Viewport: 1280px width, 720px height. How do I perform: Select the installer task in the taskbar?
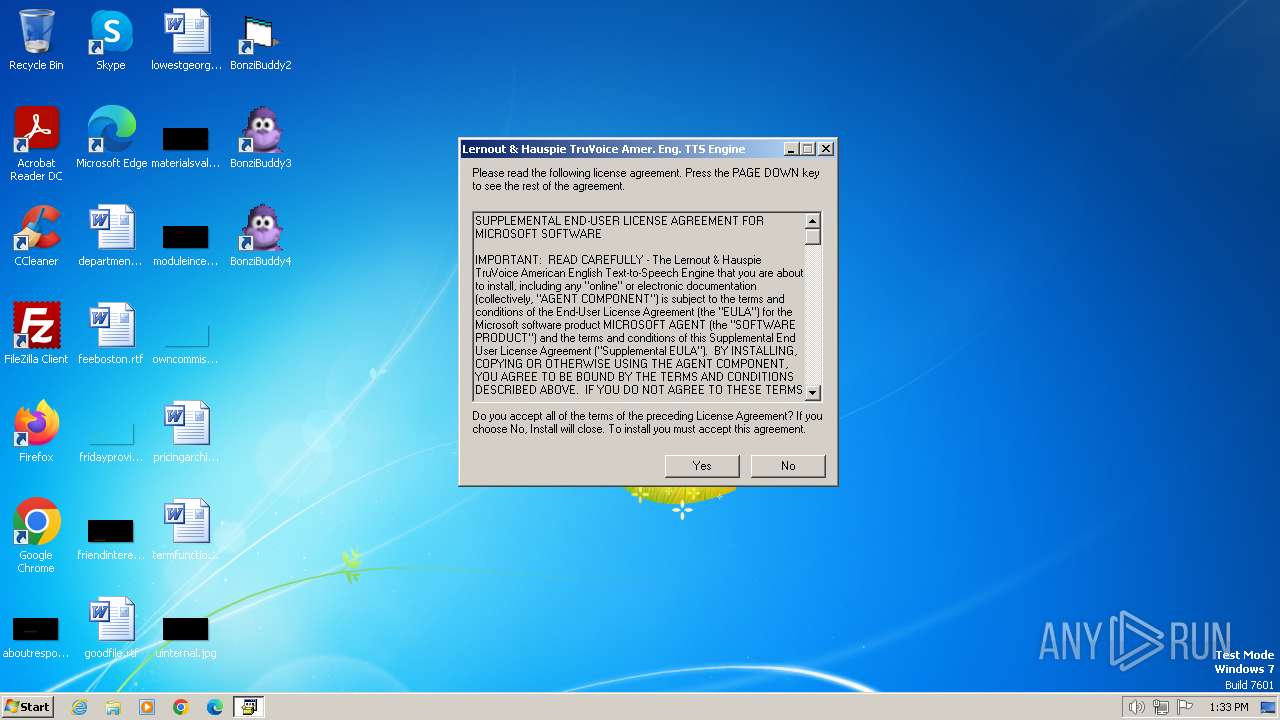[248, 707]
